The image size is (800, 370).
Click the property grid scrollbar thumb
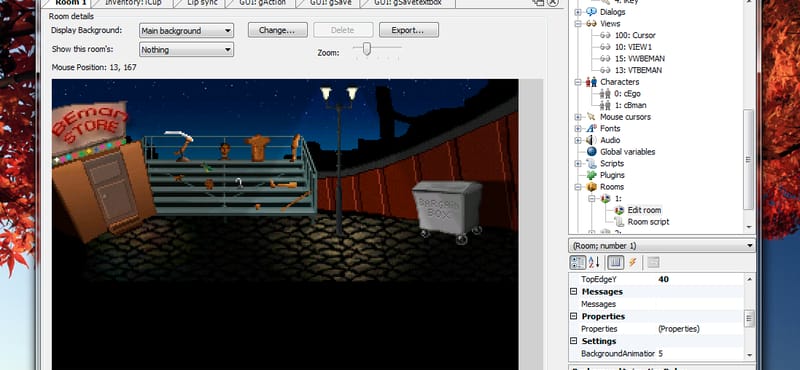tap(748, 319)
